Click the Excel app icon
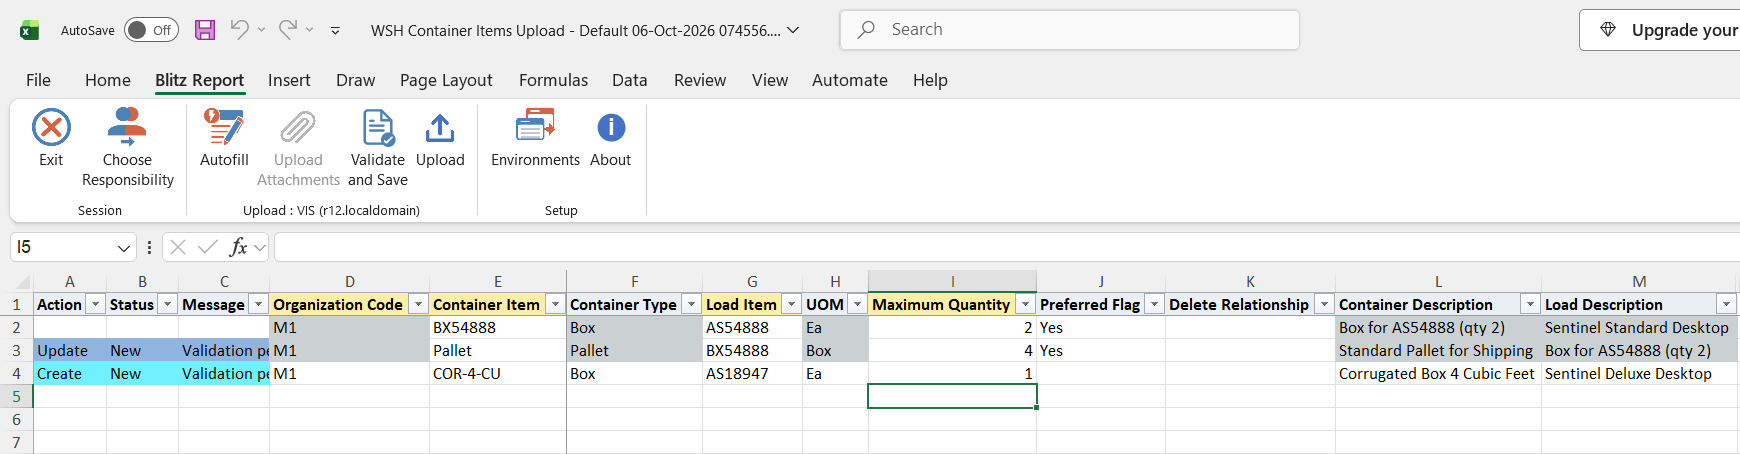This screenshot has width=1740, height=454. tap(29, 30)
